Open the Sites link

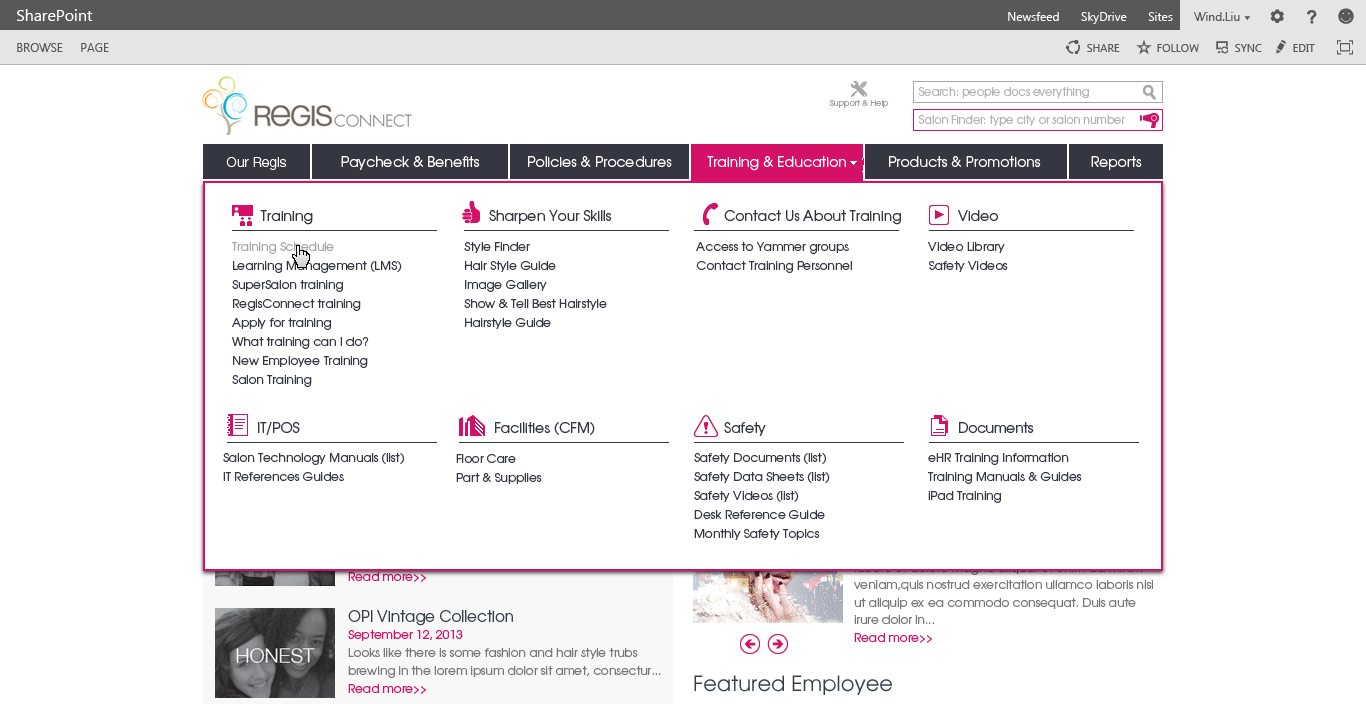(1160, 17)
